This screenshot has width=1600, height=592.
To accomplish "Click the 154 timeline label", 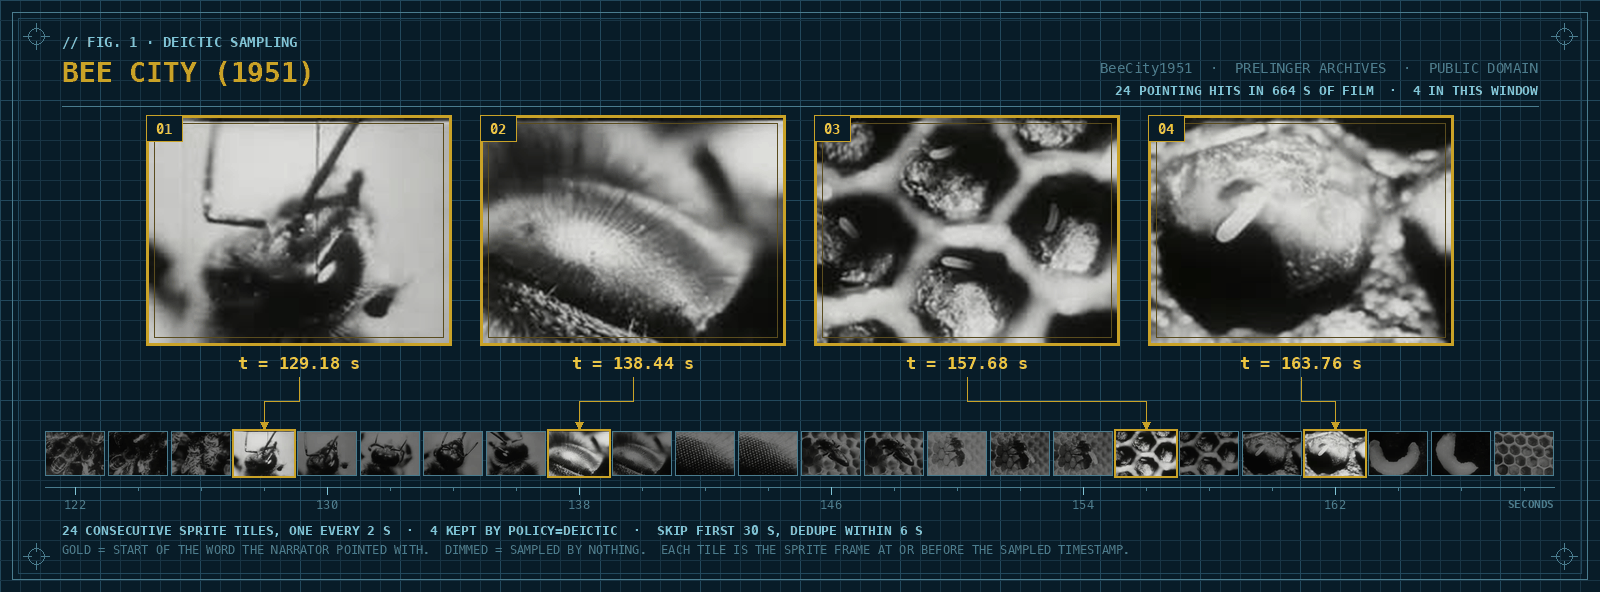I will click(x=1083, y=505).
